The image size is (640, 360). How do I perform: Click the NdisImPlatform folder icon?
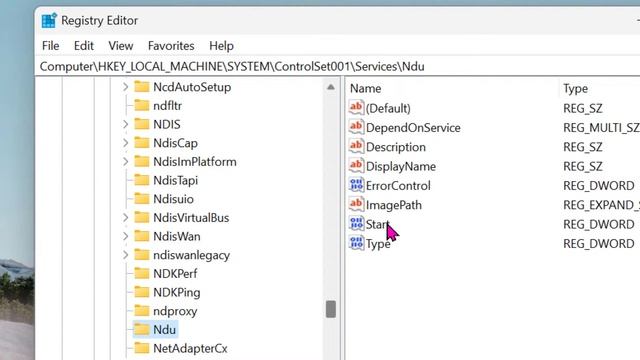pyautogui.click(x=142, y=161)
